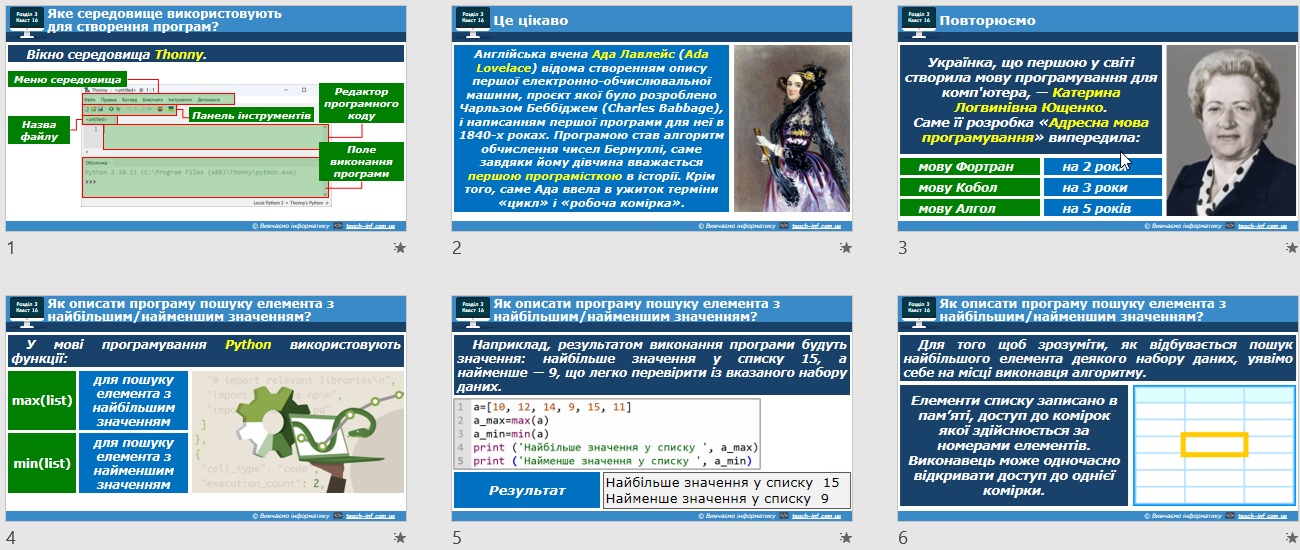Click the transition star icon under slide 6

(x=1291, y=538)
